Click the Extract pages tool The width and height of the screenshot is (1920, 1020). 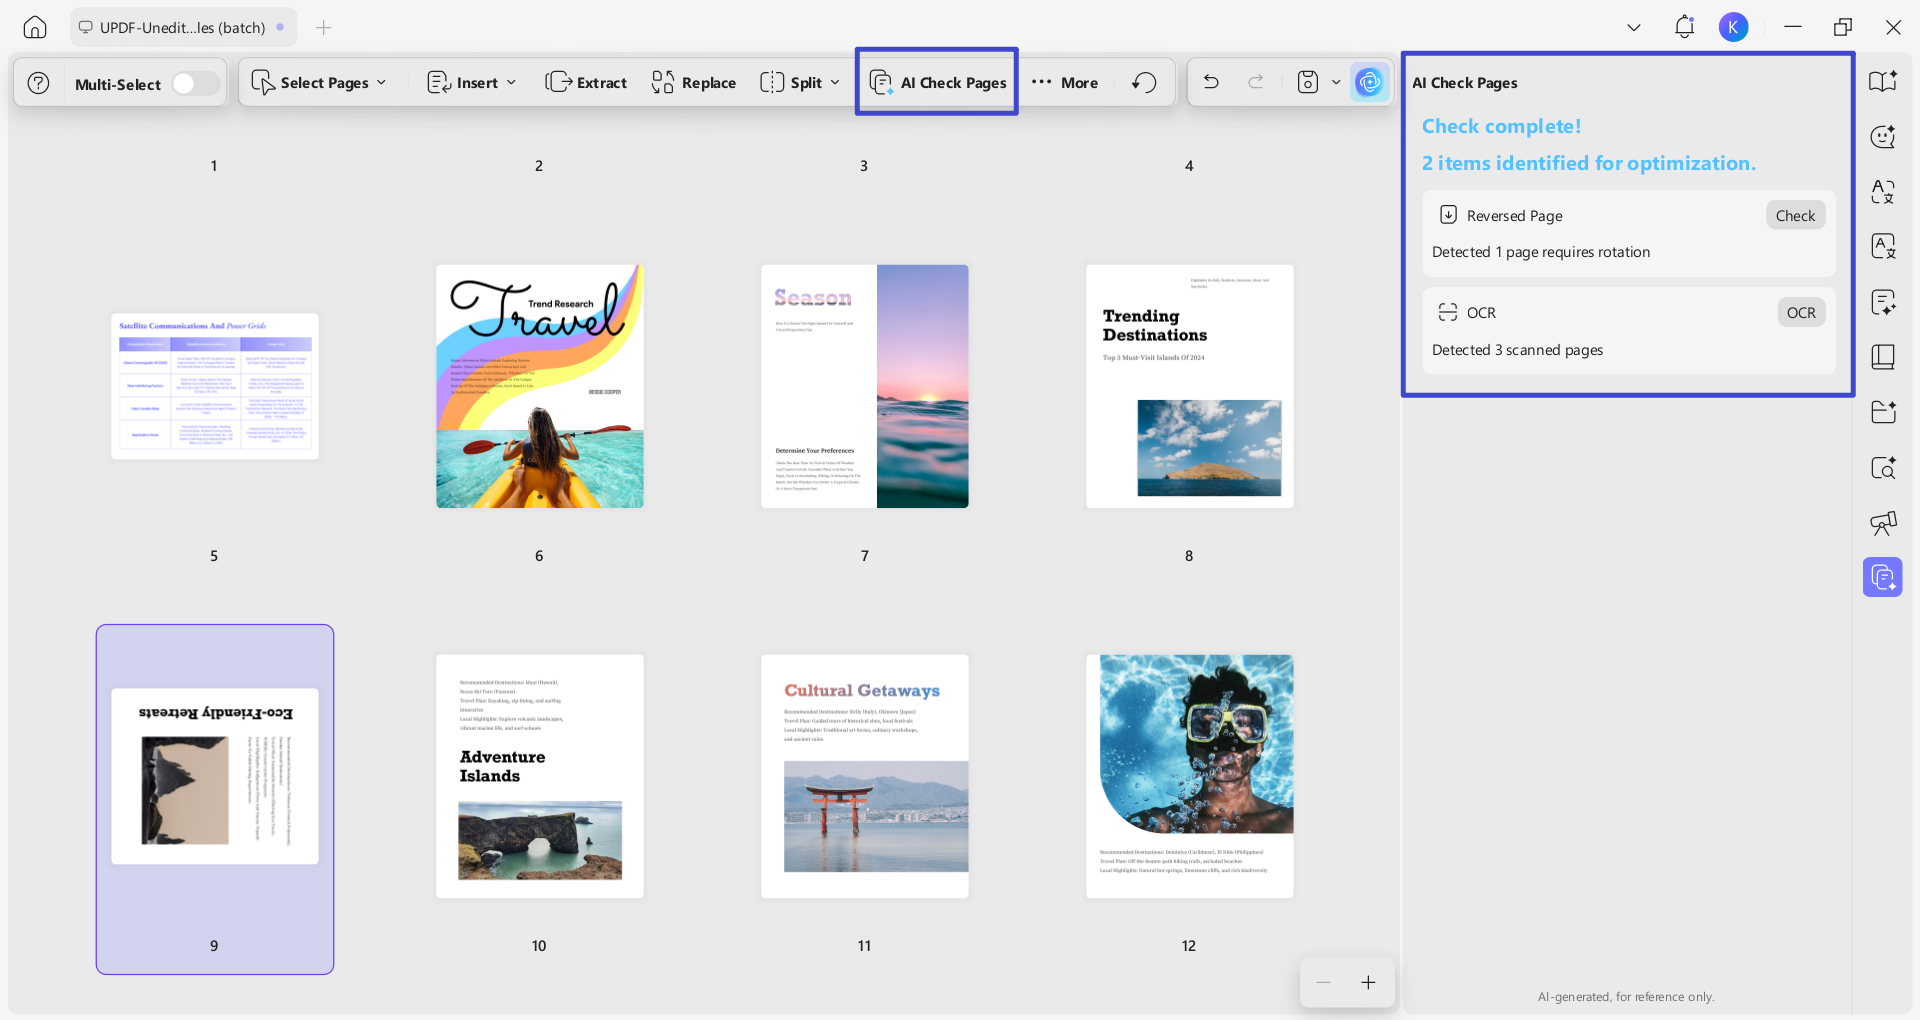586,83
